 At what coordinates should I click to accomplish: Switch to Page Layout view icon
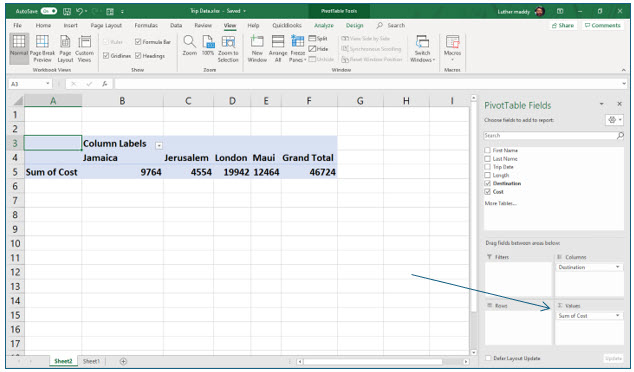pos(65,48)
